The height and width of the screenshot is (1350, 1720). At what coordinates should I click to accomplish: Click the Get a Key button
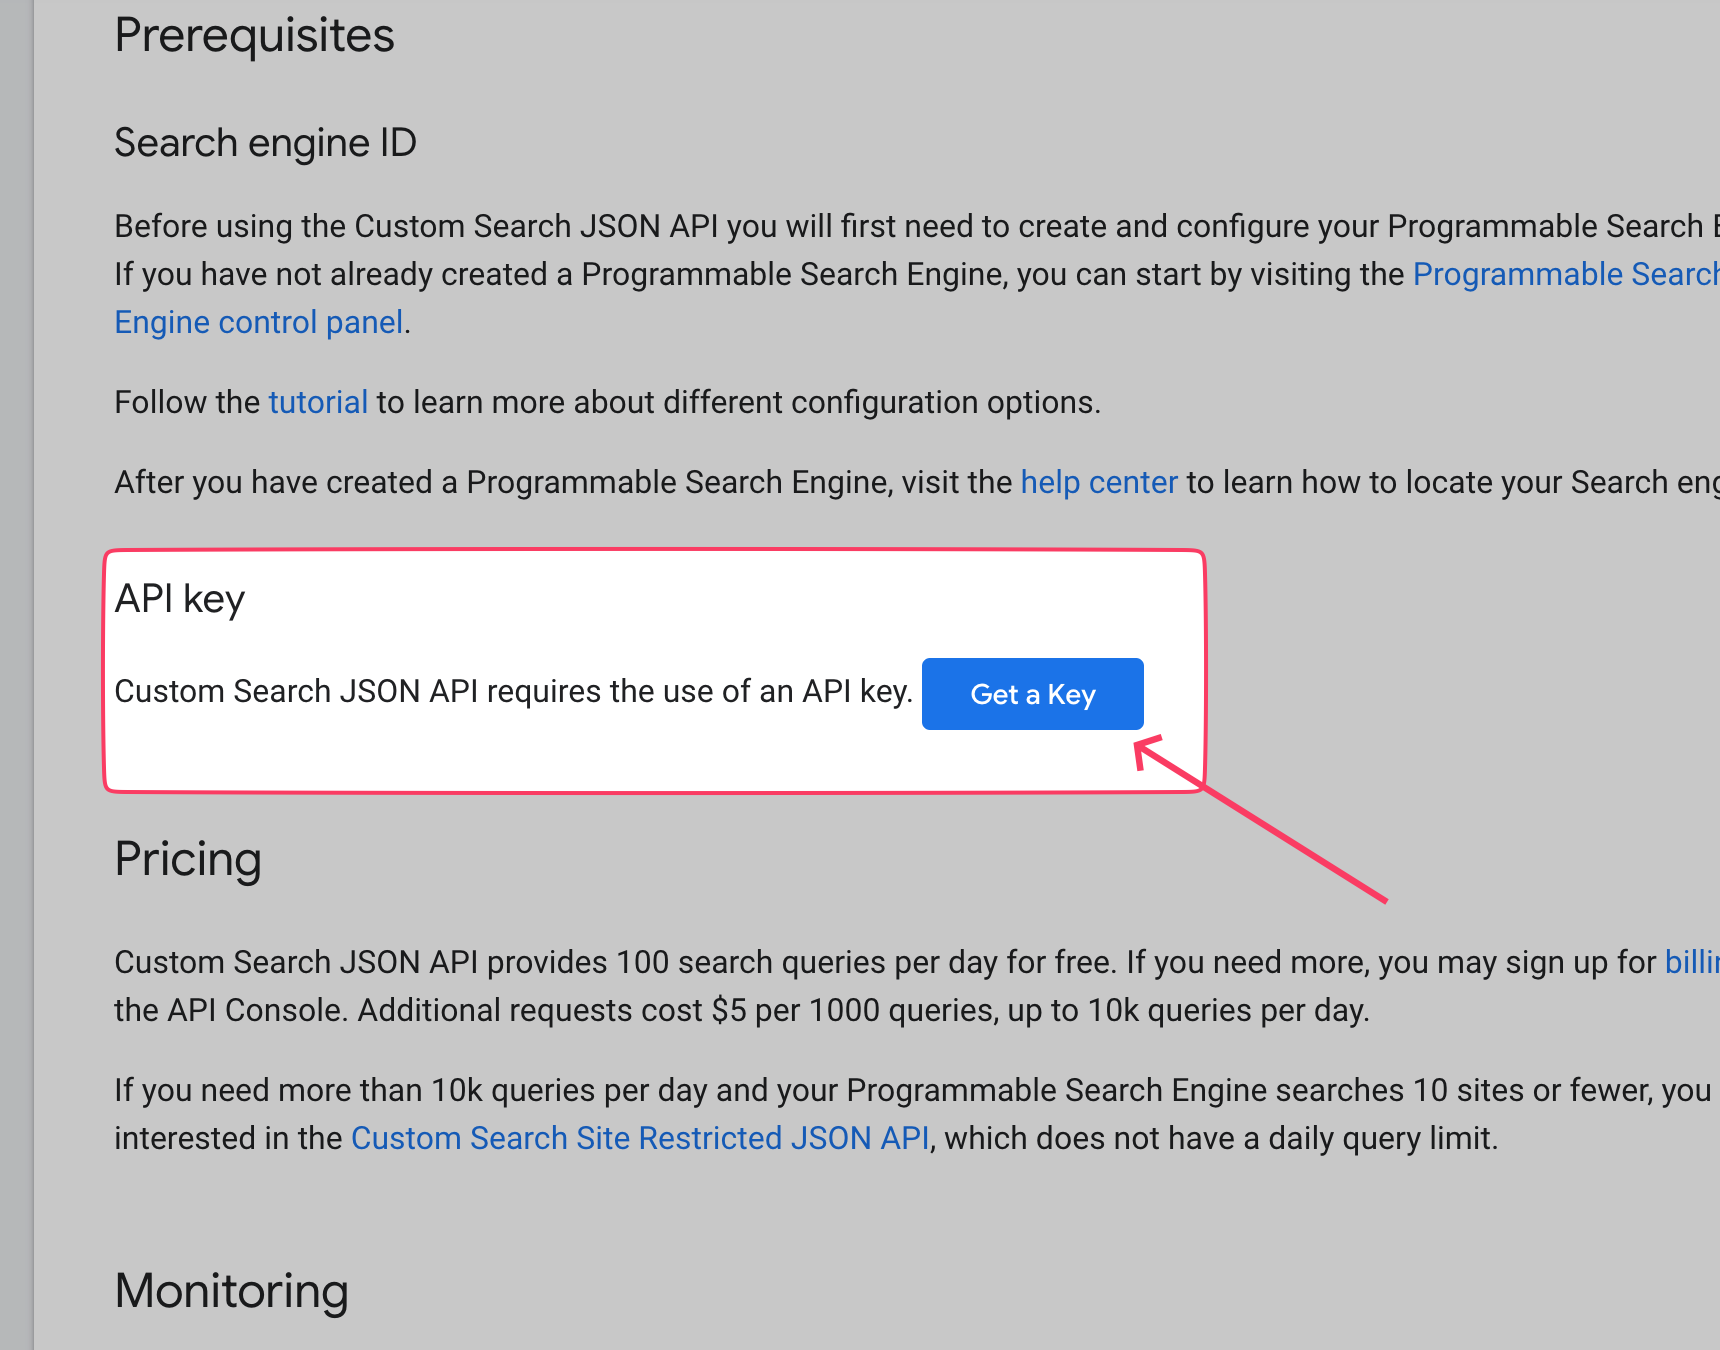click(x=1032, y=693)
